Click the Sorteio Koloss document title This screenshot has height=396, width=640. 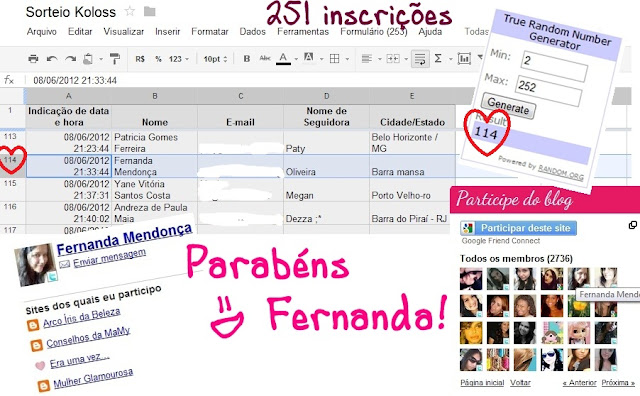coord(71,12)
